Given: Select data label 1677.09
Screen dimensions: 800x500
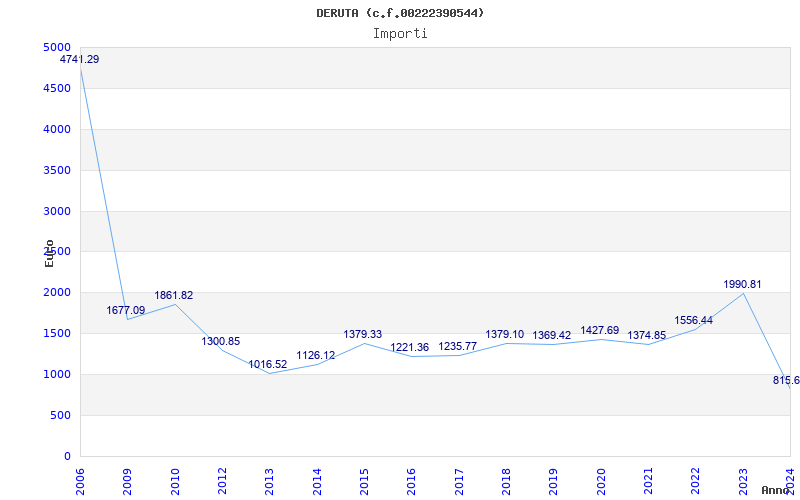Looking at the screenshot, I should [126, 310].
